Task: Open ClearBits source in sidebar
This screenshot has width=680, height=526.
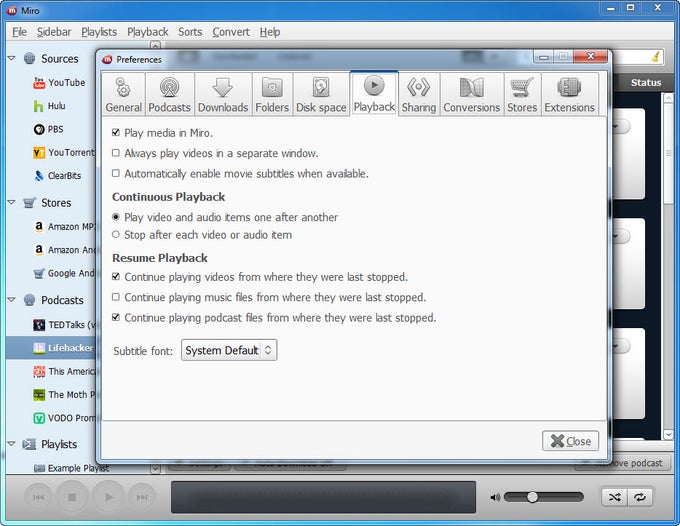Action: coord(58,176)
